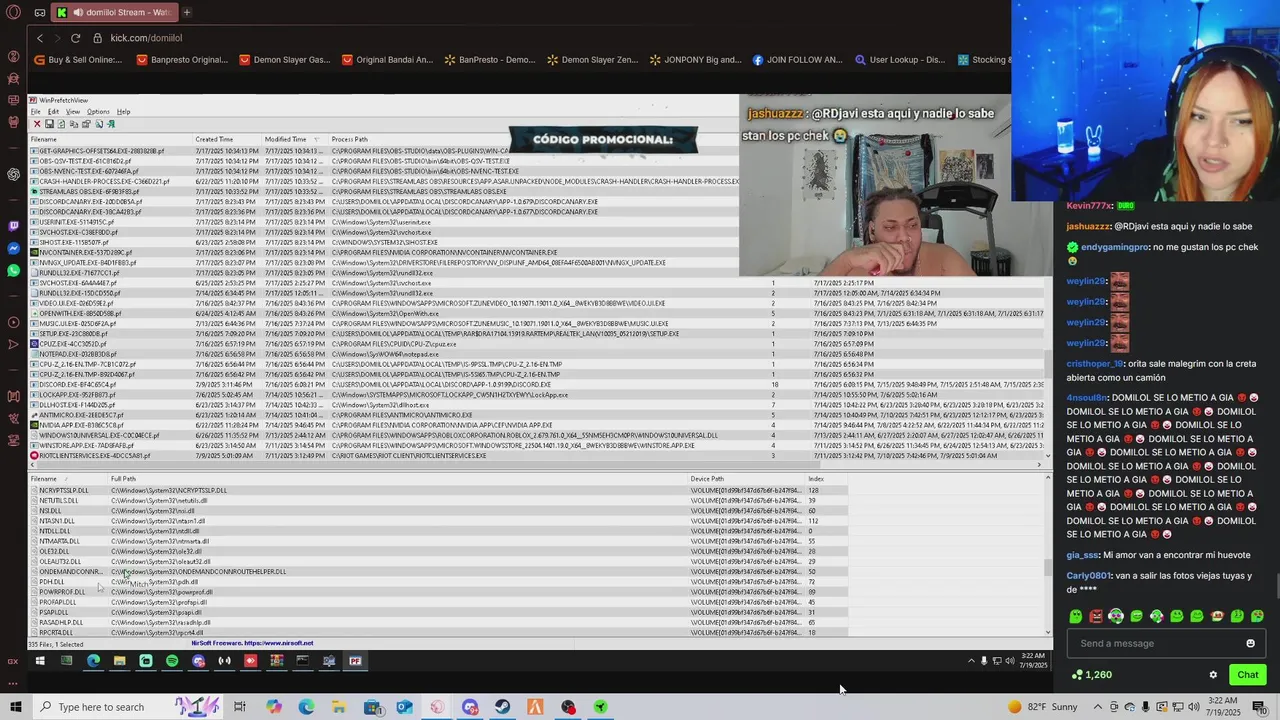Open a new browser tab

pos(186,12)
